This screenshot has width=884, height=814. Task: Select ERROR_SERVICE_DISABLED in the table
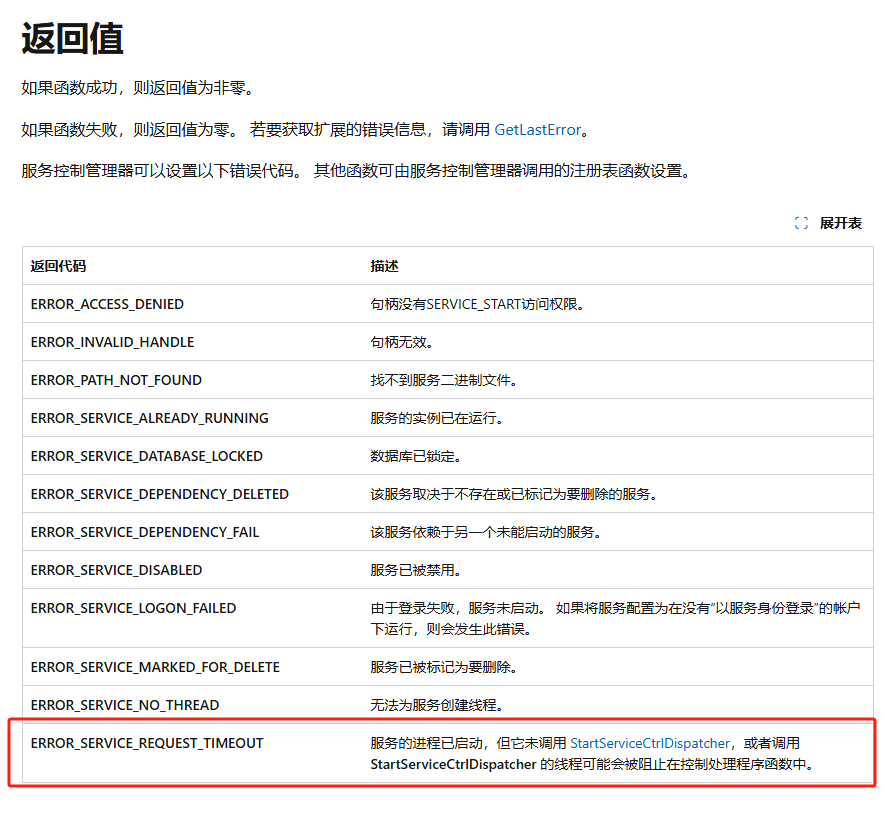pos(116,570)
